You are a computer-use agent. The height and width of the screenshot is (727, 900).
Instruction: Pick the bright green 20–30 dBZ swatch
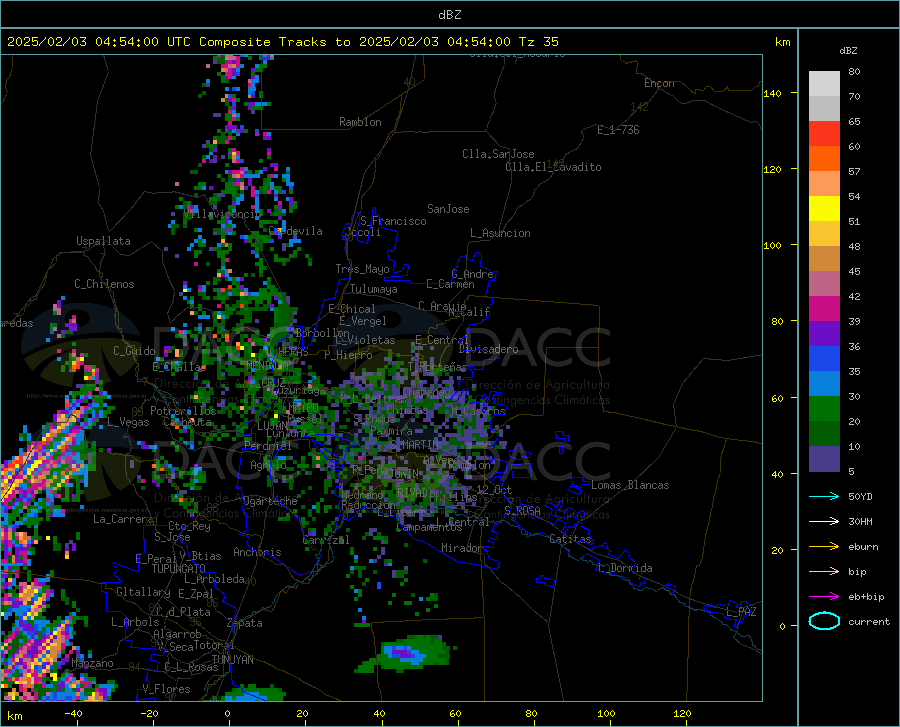824,409
